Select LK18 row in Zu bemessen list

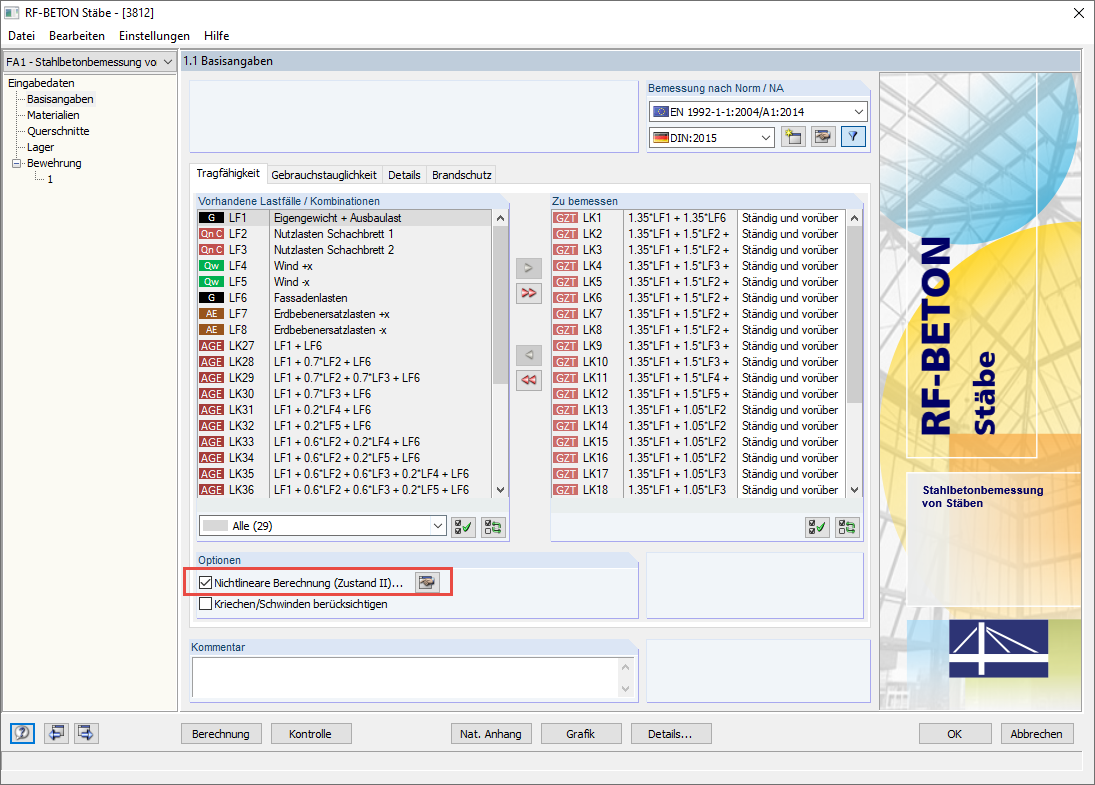(x=699, y=490)
